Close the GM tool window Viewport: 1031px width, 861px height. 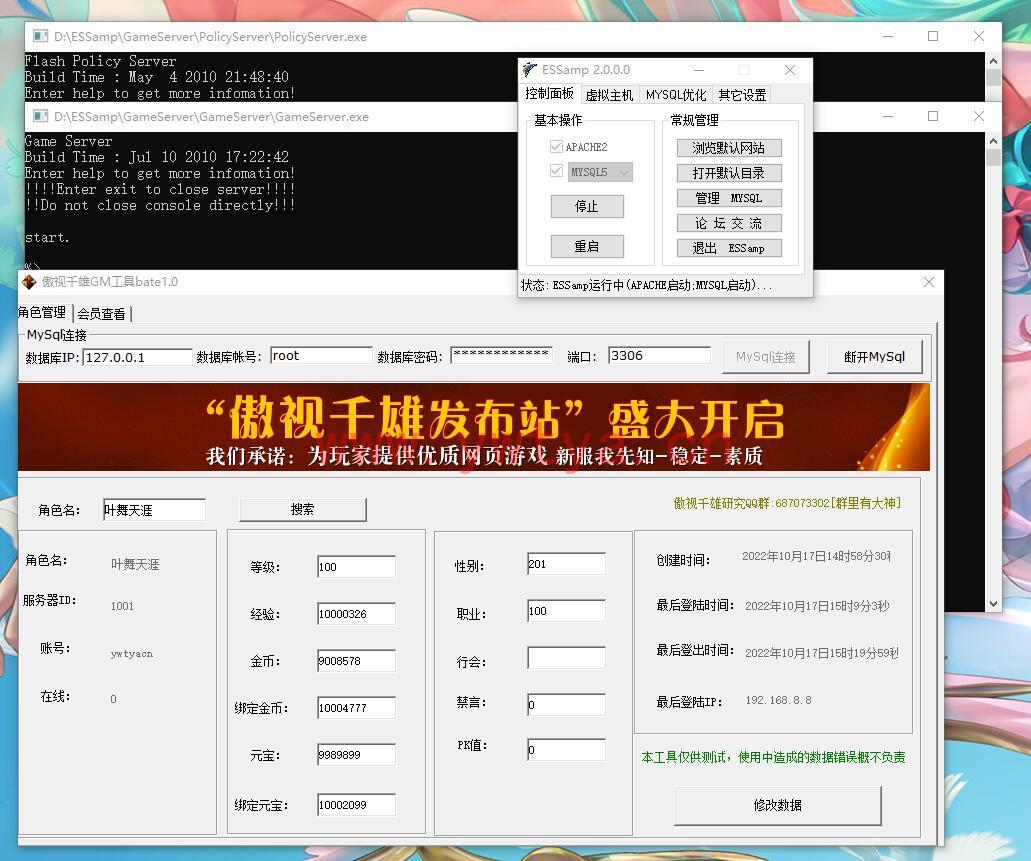(x=928, y=282)
